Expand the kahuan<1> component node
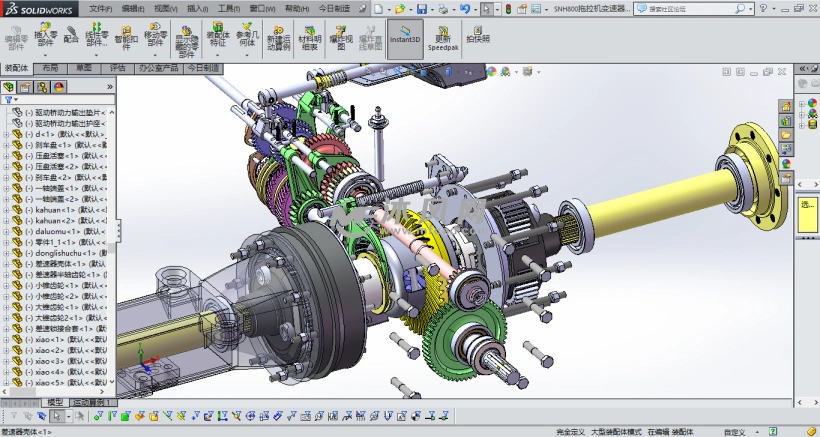This screenshot has height=437, width=820. pyautogui.click(x=6, y=209)
